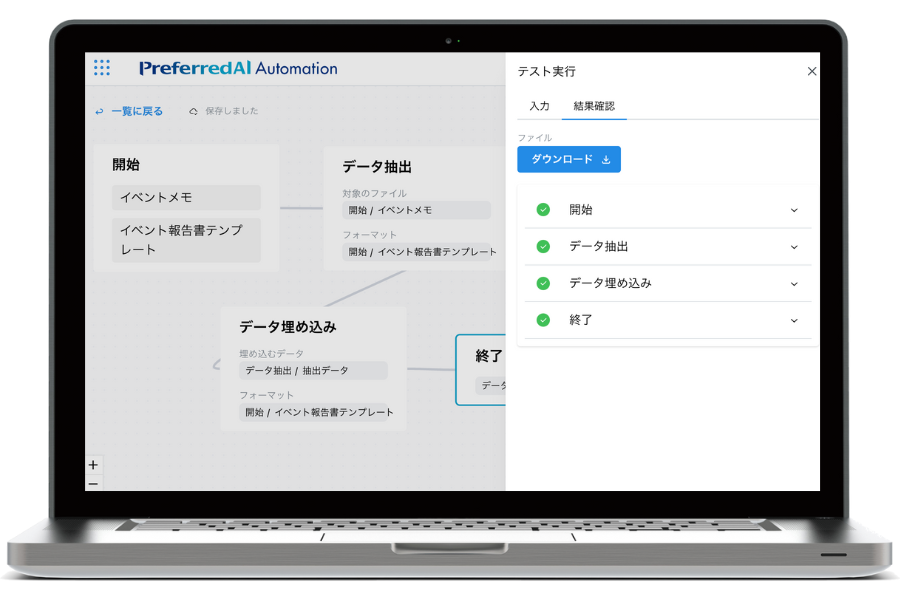Expand the データ埋め込み result chevron
This screenshot has width=900, height=600.
794,284
